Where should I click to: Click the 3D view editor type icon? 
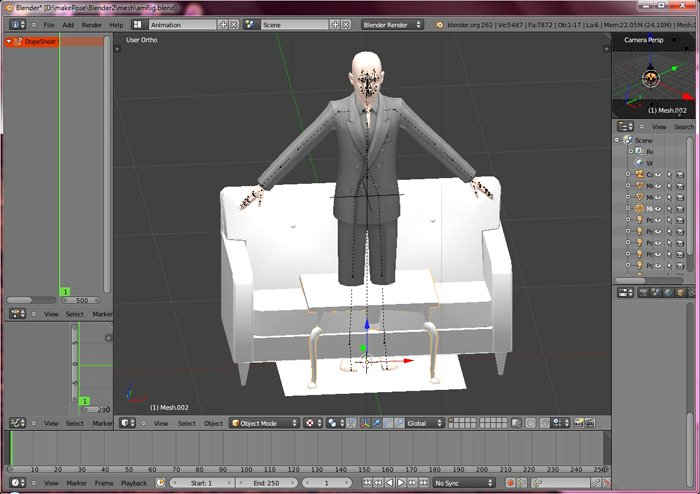pyautogui.click(x=126, y=423)
